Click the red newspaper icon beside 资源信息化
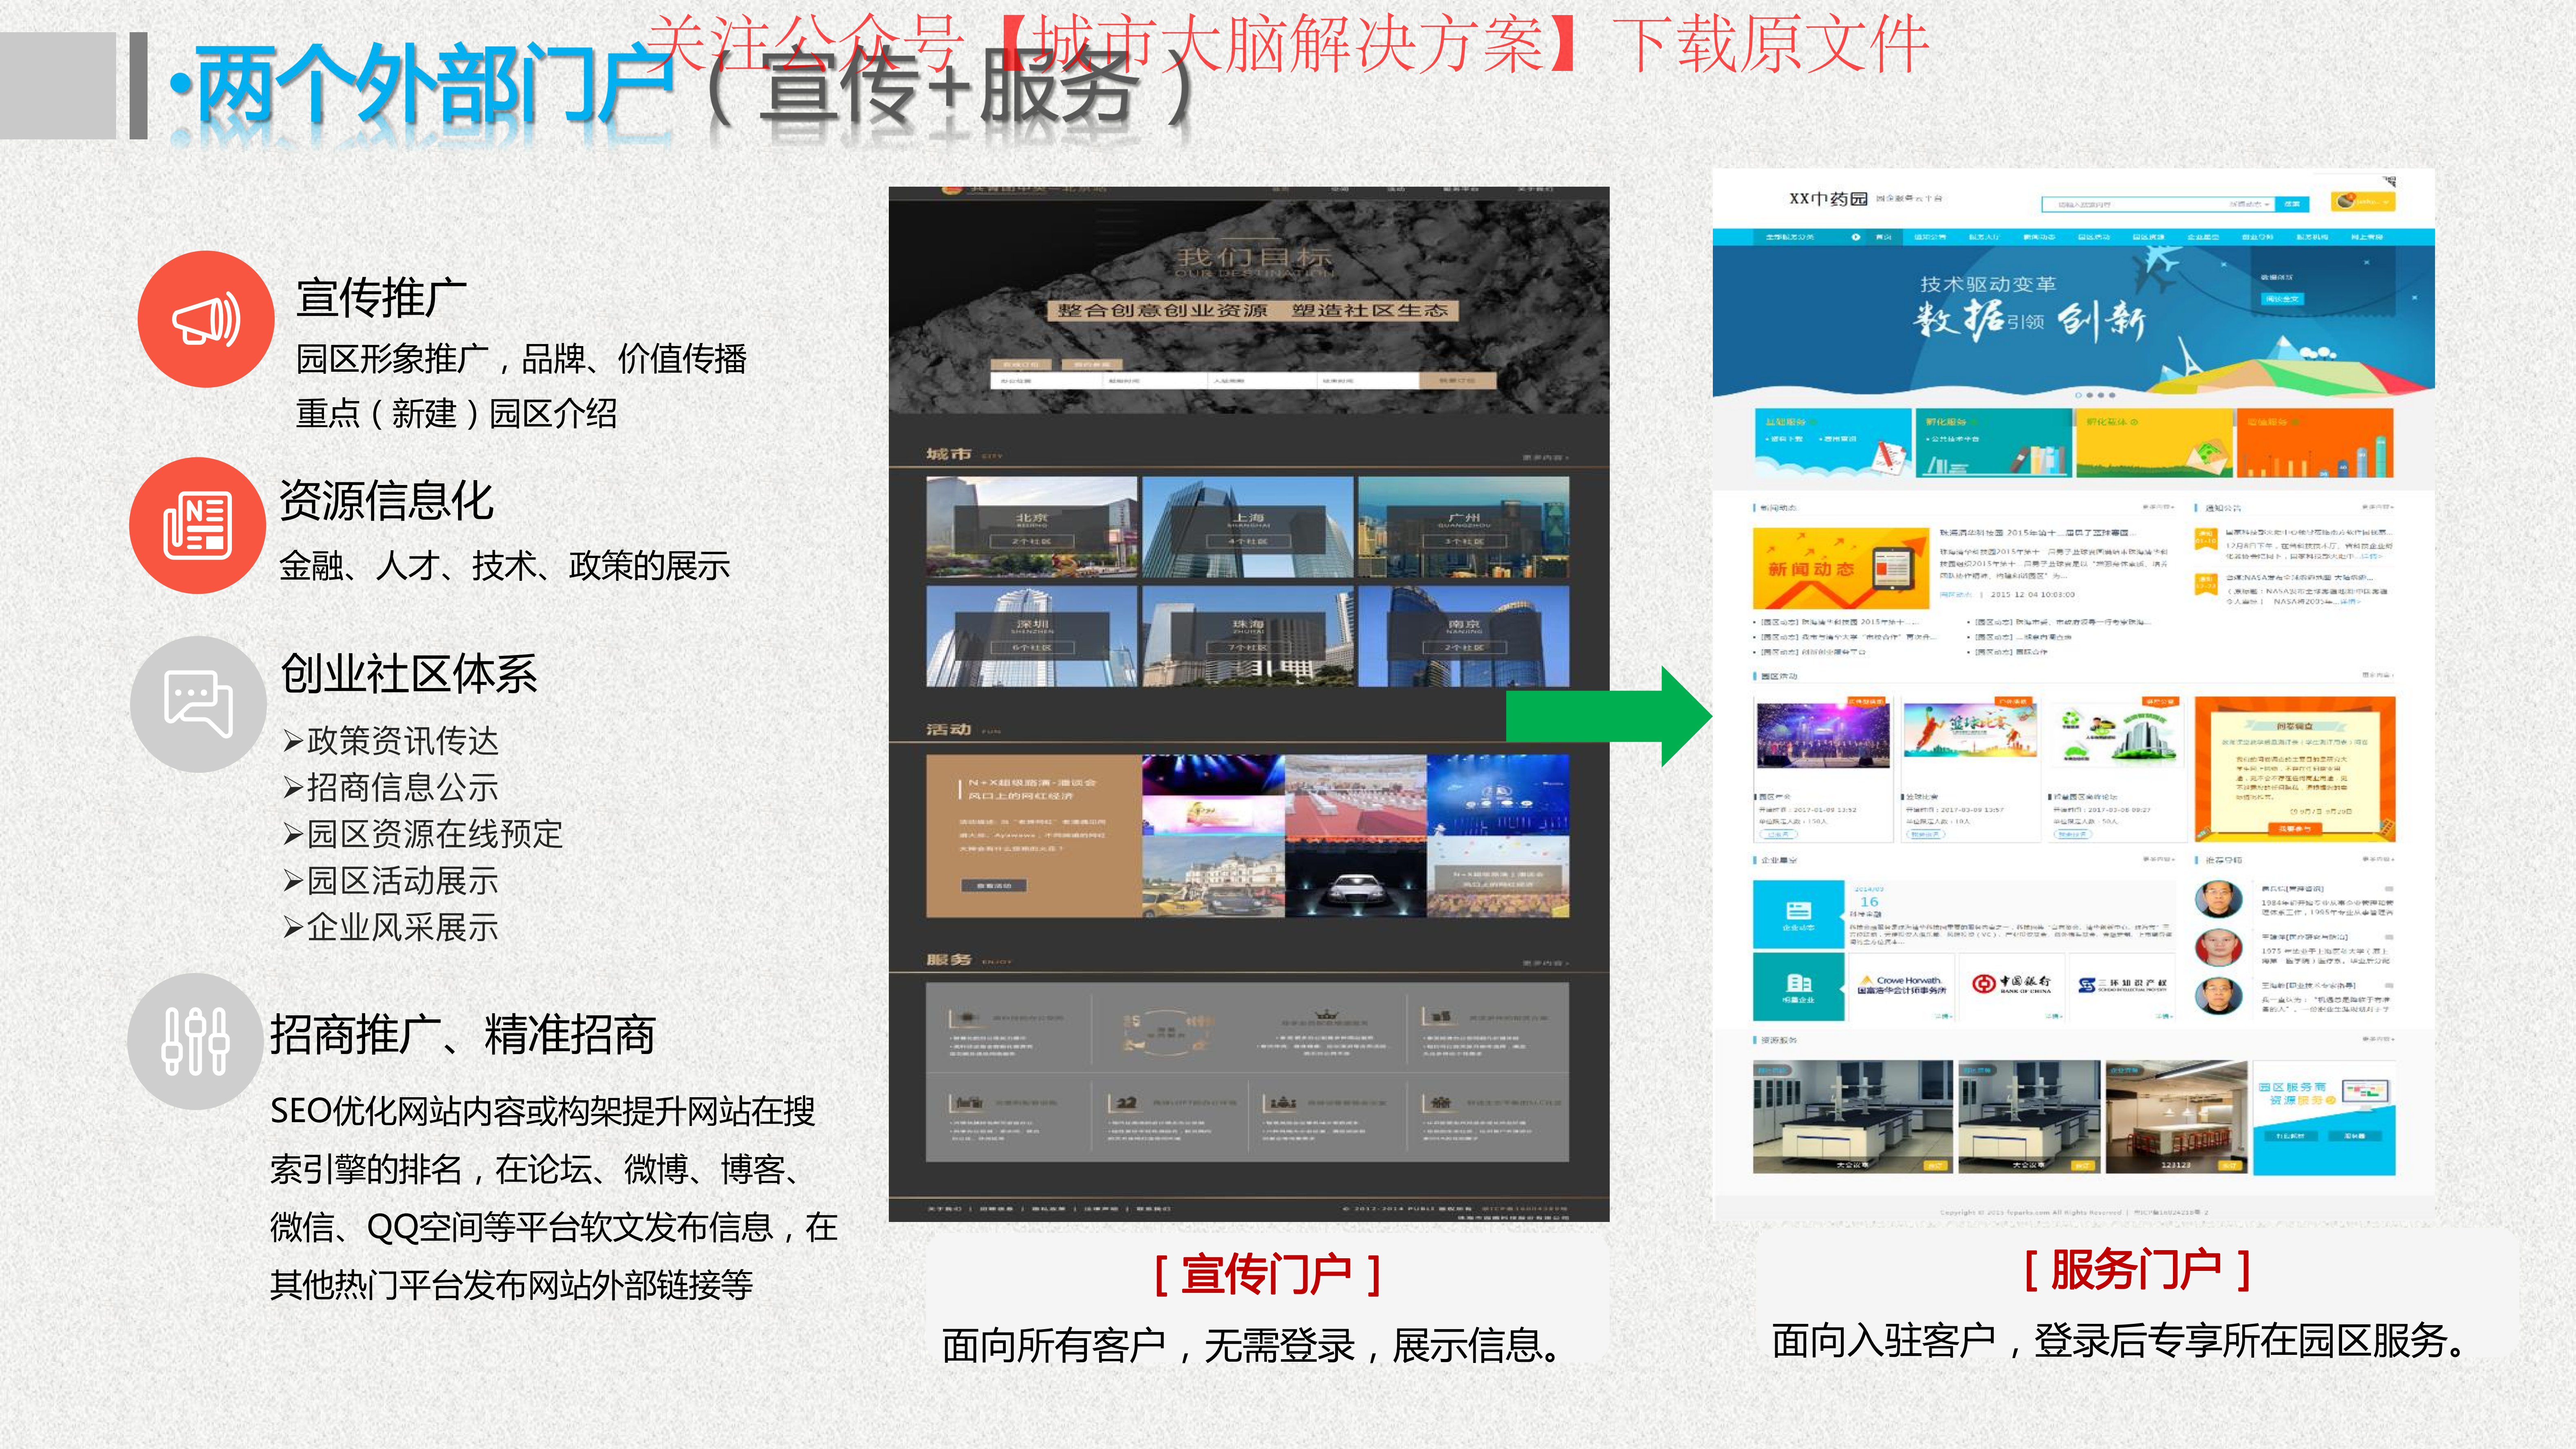 198,525
